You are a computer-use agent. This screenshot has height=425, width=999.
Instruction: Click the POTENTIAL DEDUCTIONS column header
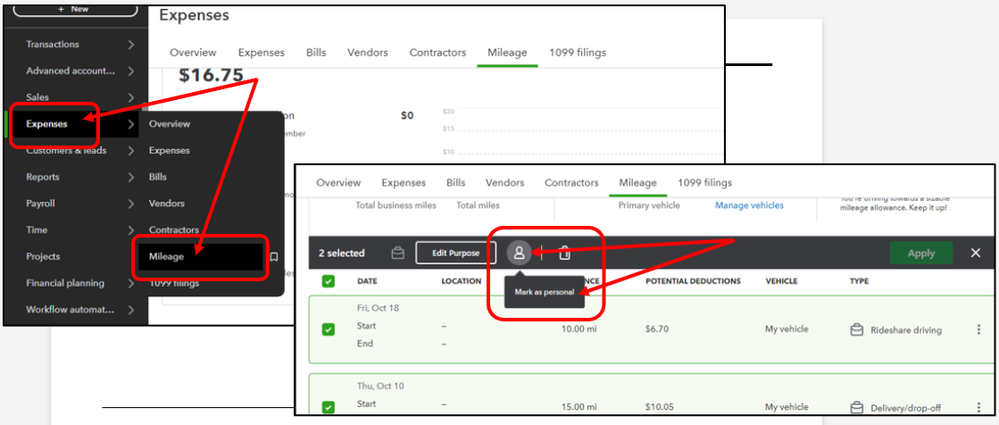pyautogui.click(x=693, y=281)
